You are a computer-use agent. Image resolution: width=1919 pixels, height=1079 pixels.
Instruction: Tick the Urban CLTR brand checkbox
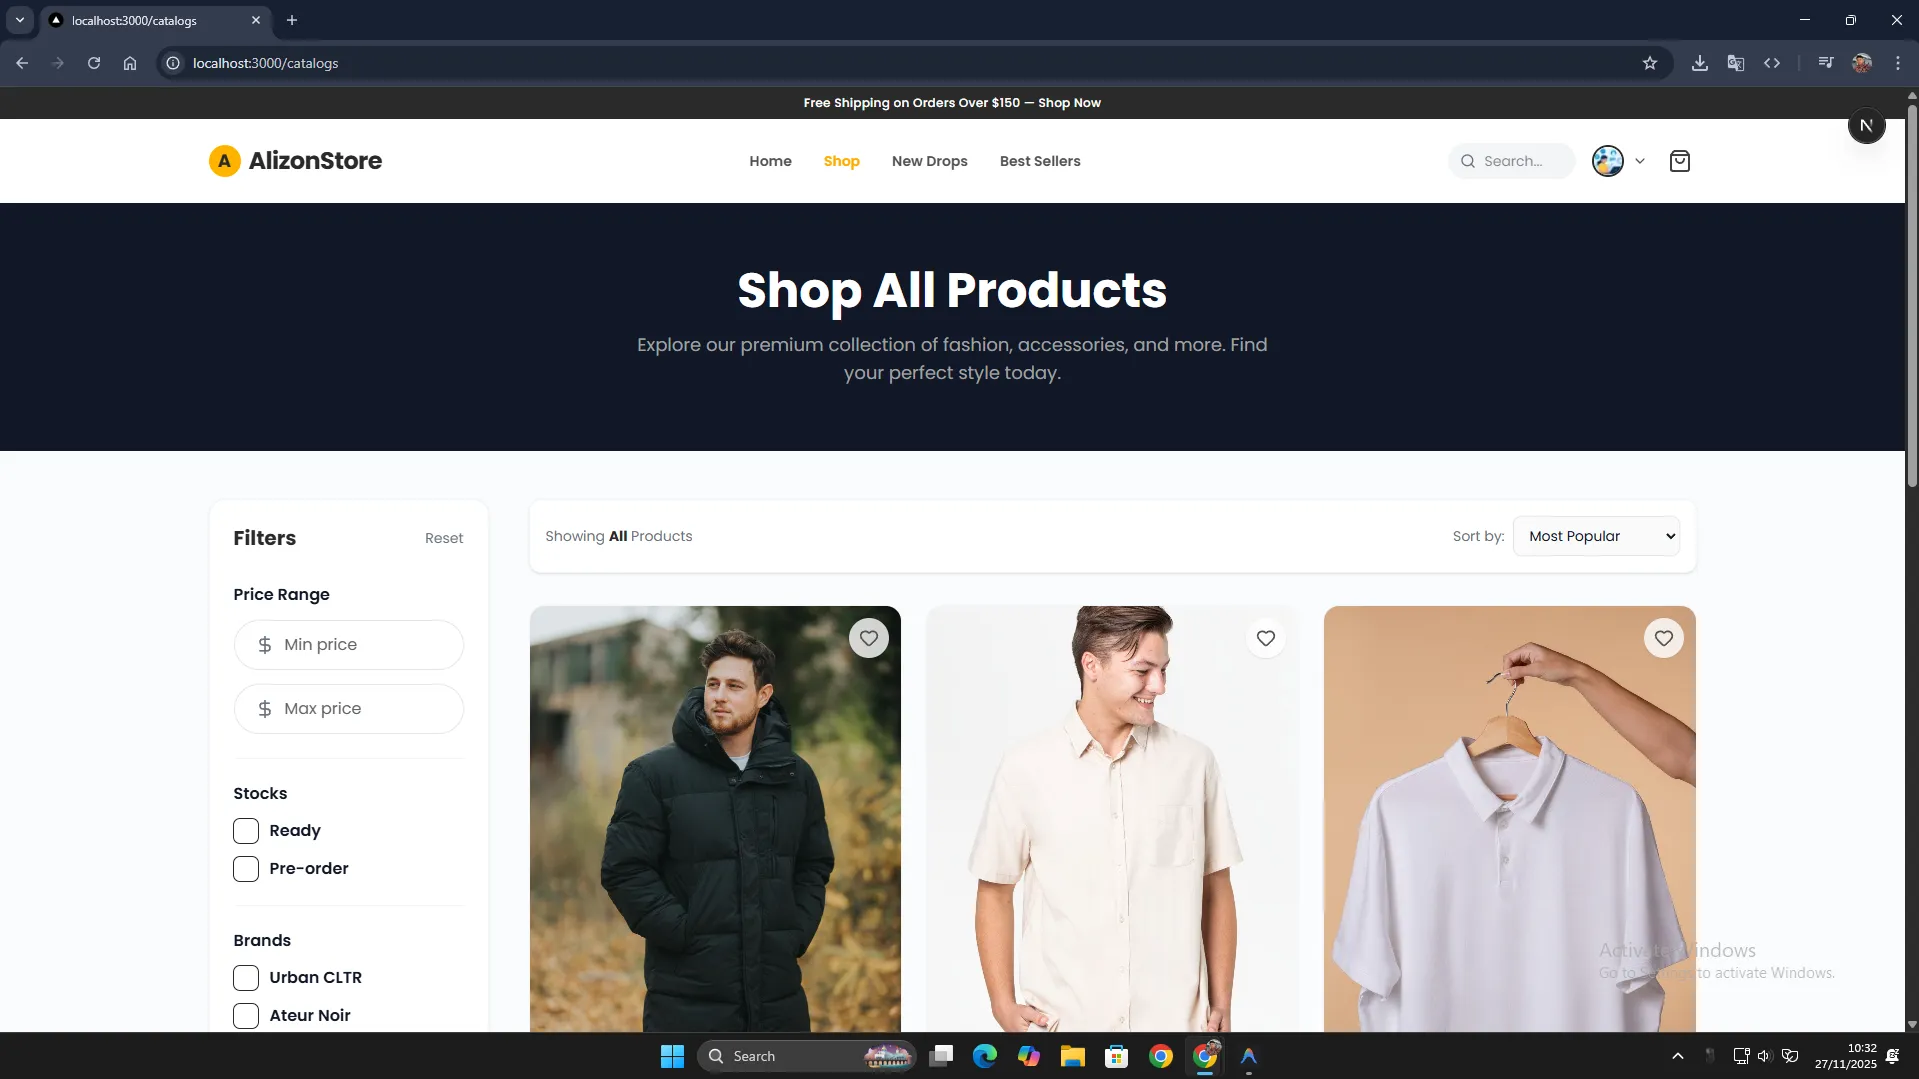click(246, 978)
